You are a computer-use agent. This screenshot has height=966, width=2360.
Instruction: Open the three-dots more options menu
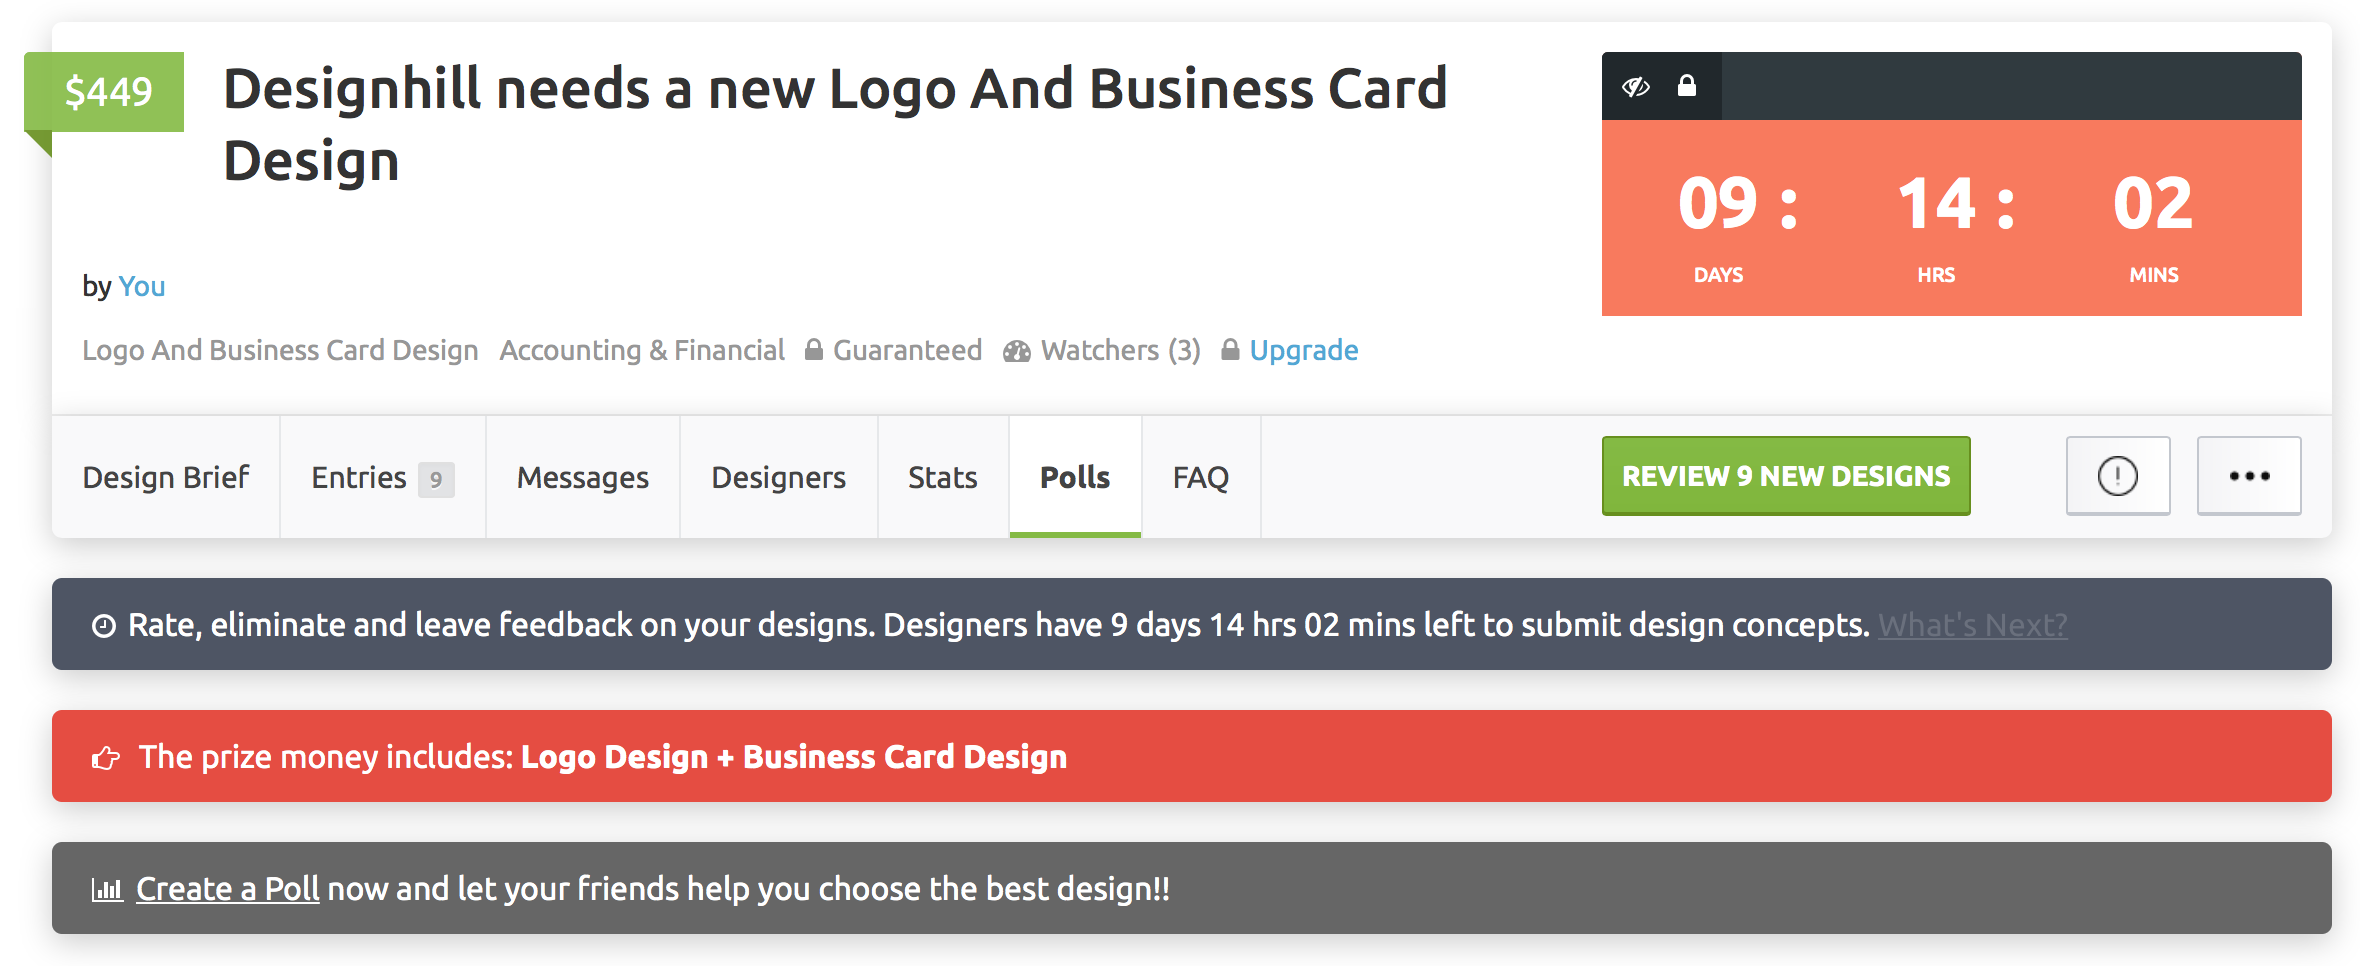click(2249, 476)
